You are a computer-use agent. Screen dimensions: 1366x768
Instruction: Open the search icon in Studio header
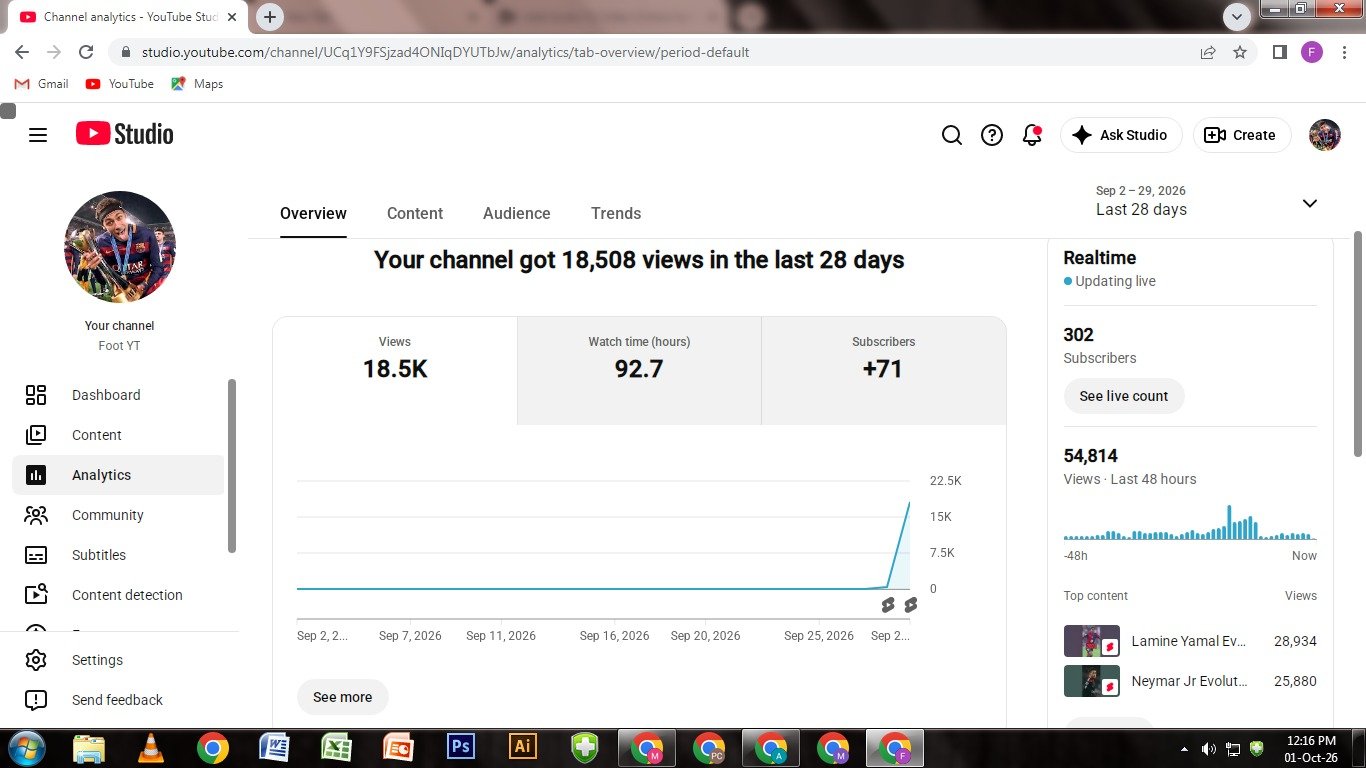pos(952,135)
